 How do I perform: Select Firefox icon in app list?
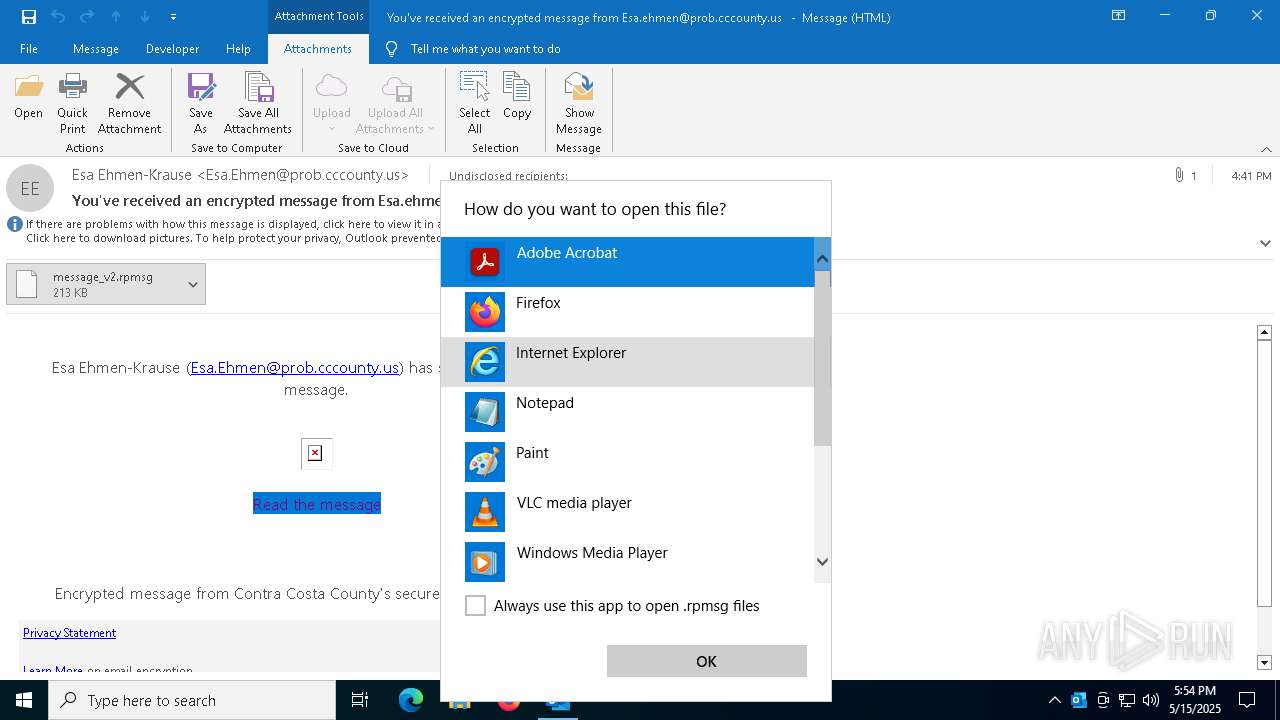click(485, 312)
